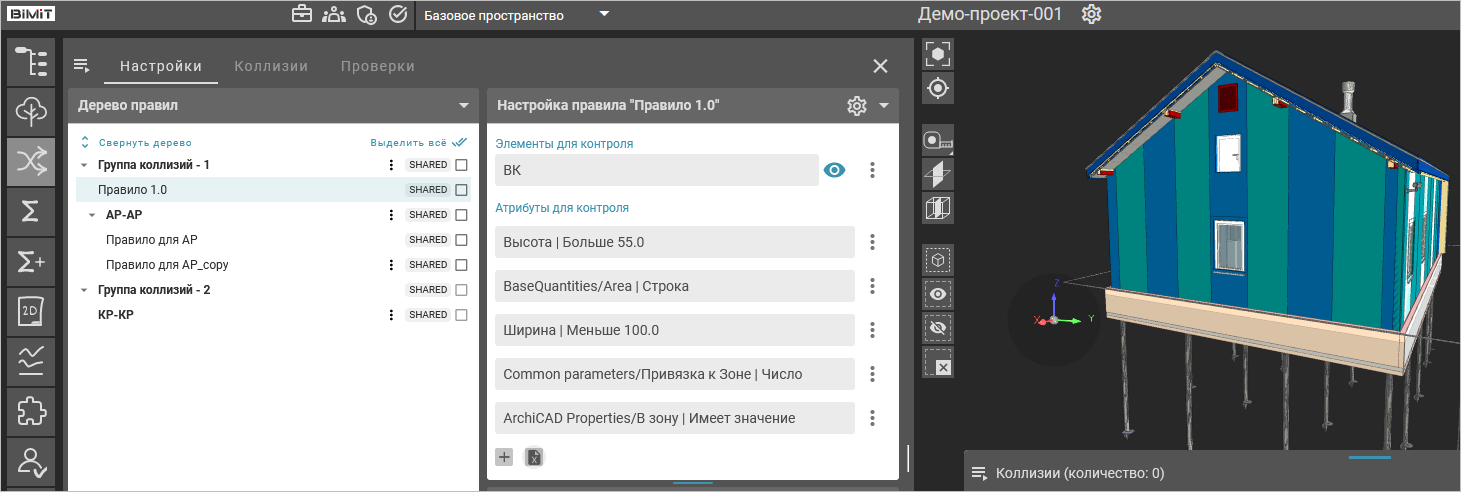The height and width of the screenshot is (492, 1461).
Task: Click Выделить всё to select all
Action: pyautogui.click(x=410, y=143)
